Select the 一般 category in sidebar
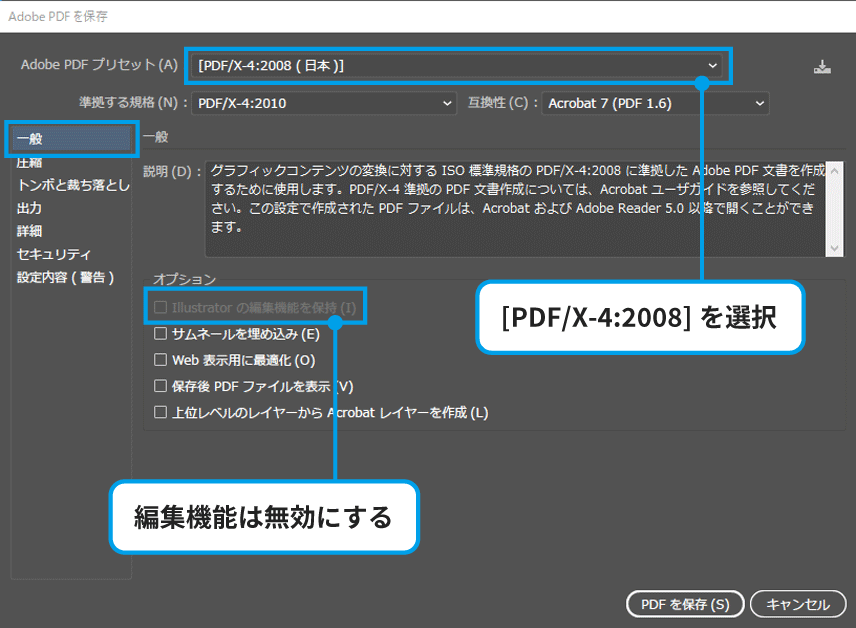856x628 pixels. tap(70, 139)
